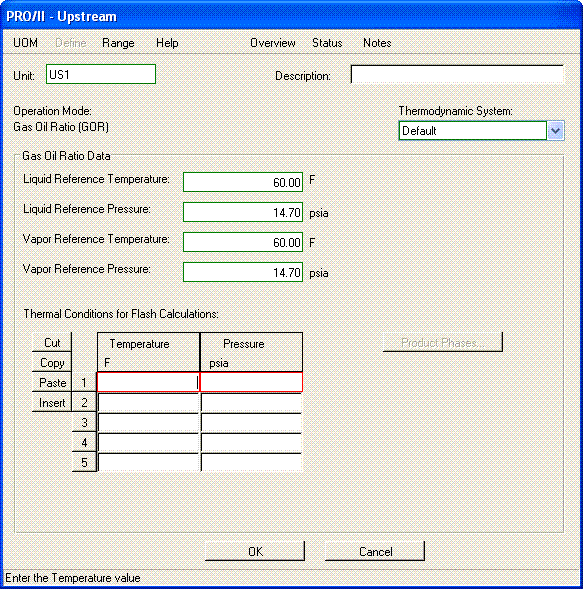Select row 3 Temperature cell
This screenshot has width=586, height=589.
click(x=148, y=422)
